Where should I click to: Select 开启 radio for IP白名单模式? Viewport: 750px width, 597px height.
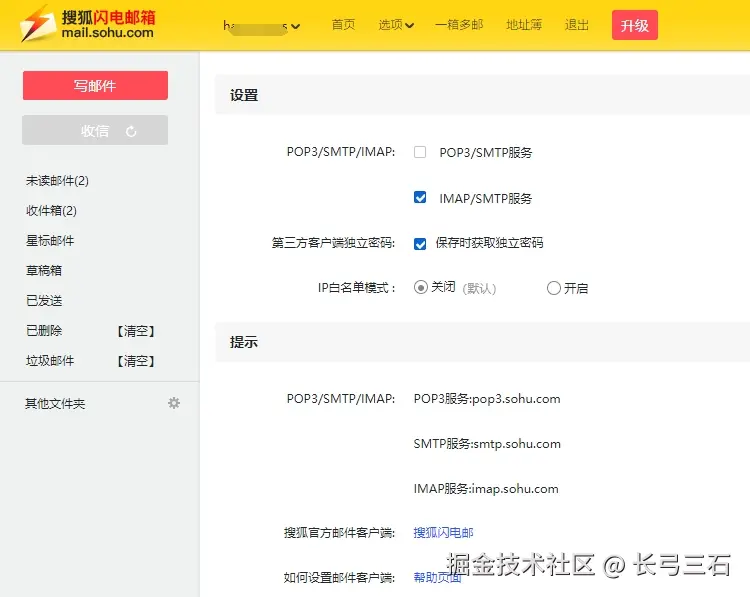[x=553, y=288]
